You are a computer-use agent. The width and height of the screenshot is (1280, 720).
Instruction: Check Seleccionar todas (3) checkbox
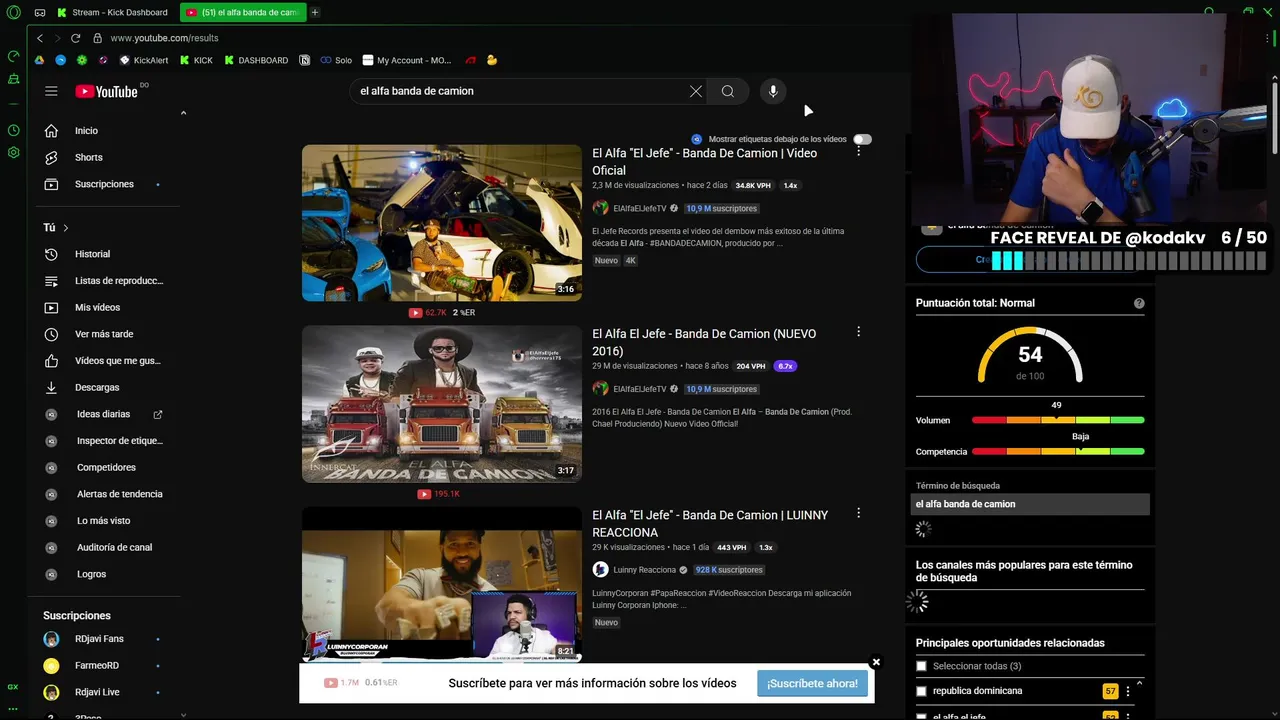921,666
